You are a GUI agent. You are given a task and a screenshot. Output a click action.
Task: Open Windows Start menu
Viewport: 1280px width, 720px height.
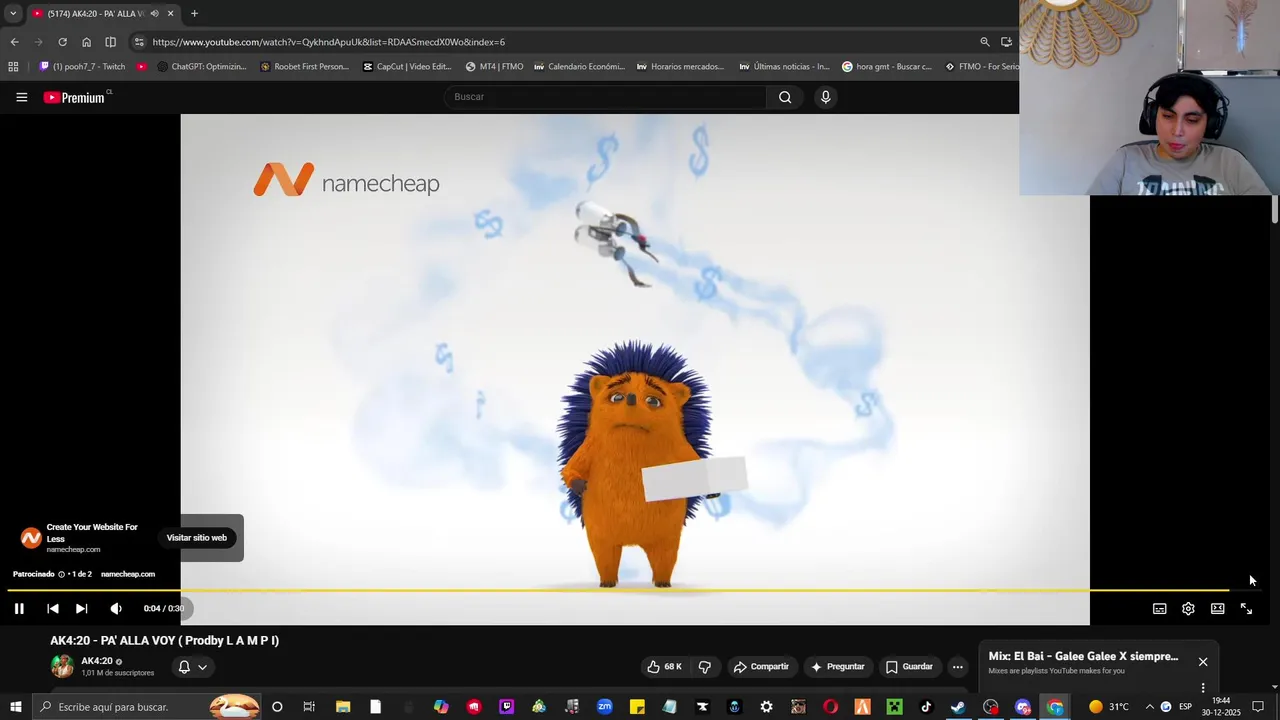click(x=16, y=707)
